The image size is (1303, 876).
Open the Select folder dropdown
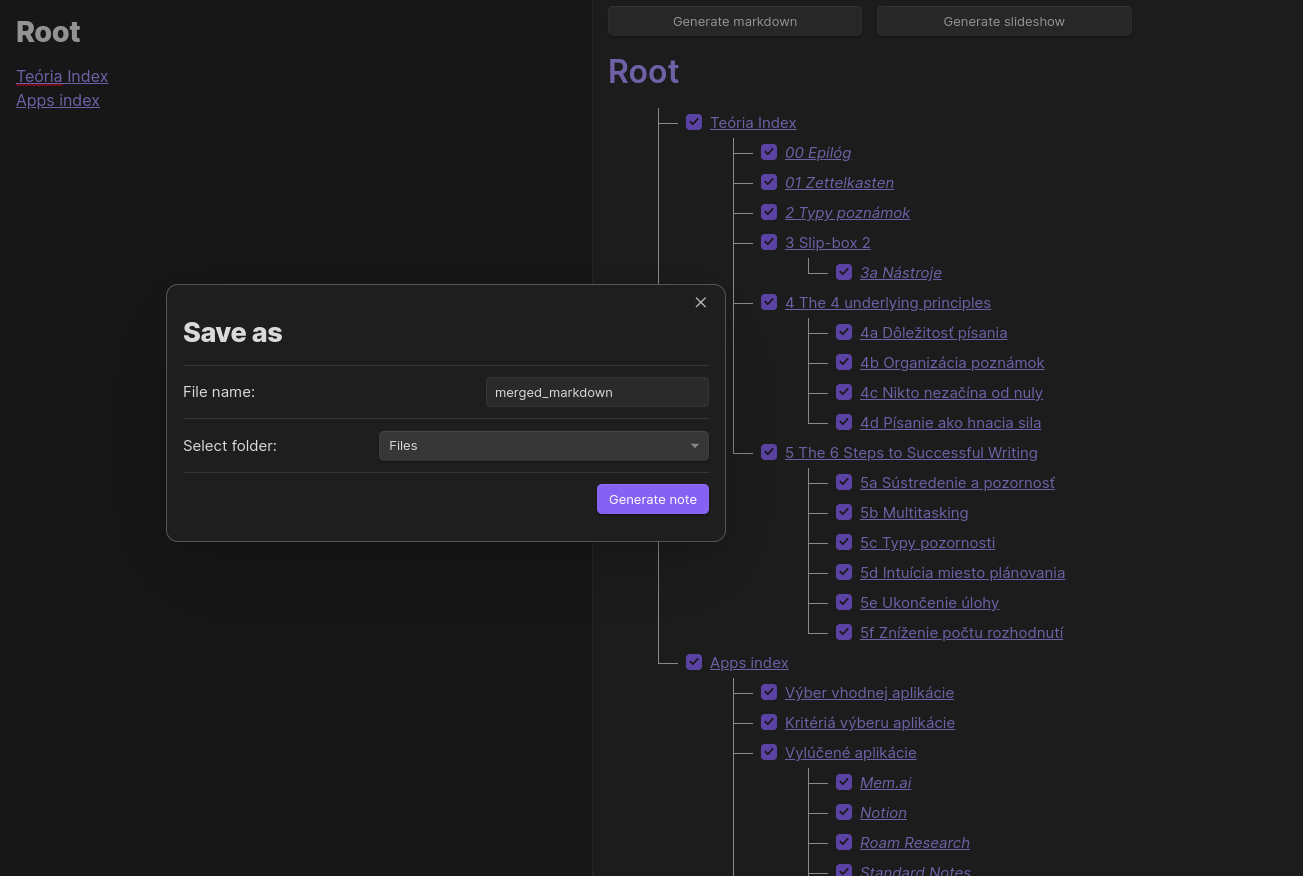(543, 445)
